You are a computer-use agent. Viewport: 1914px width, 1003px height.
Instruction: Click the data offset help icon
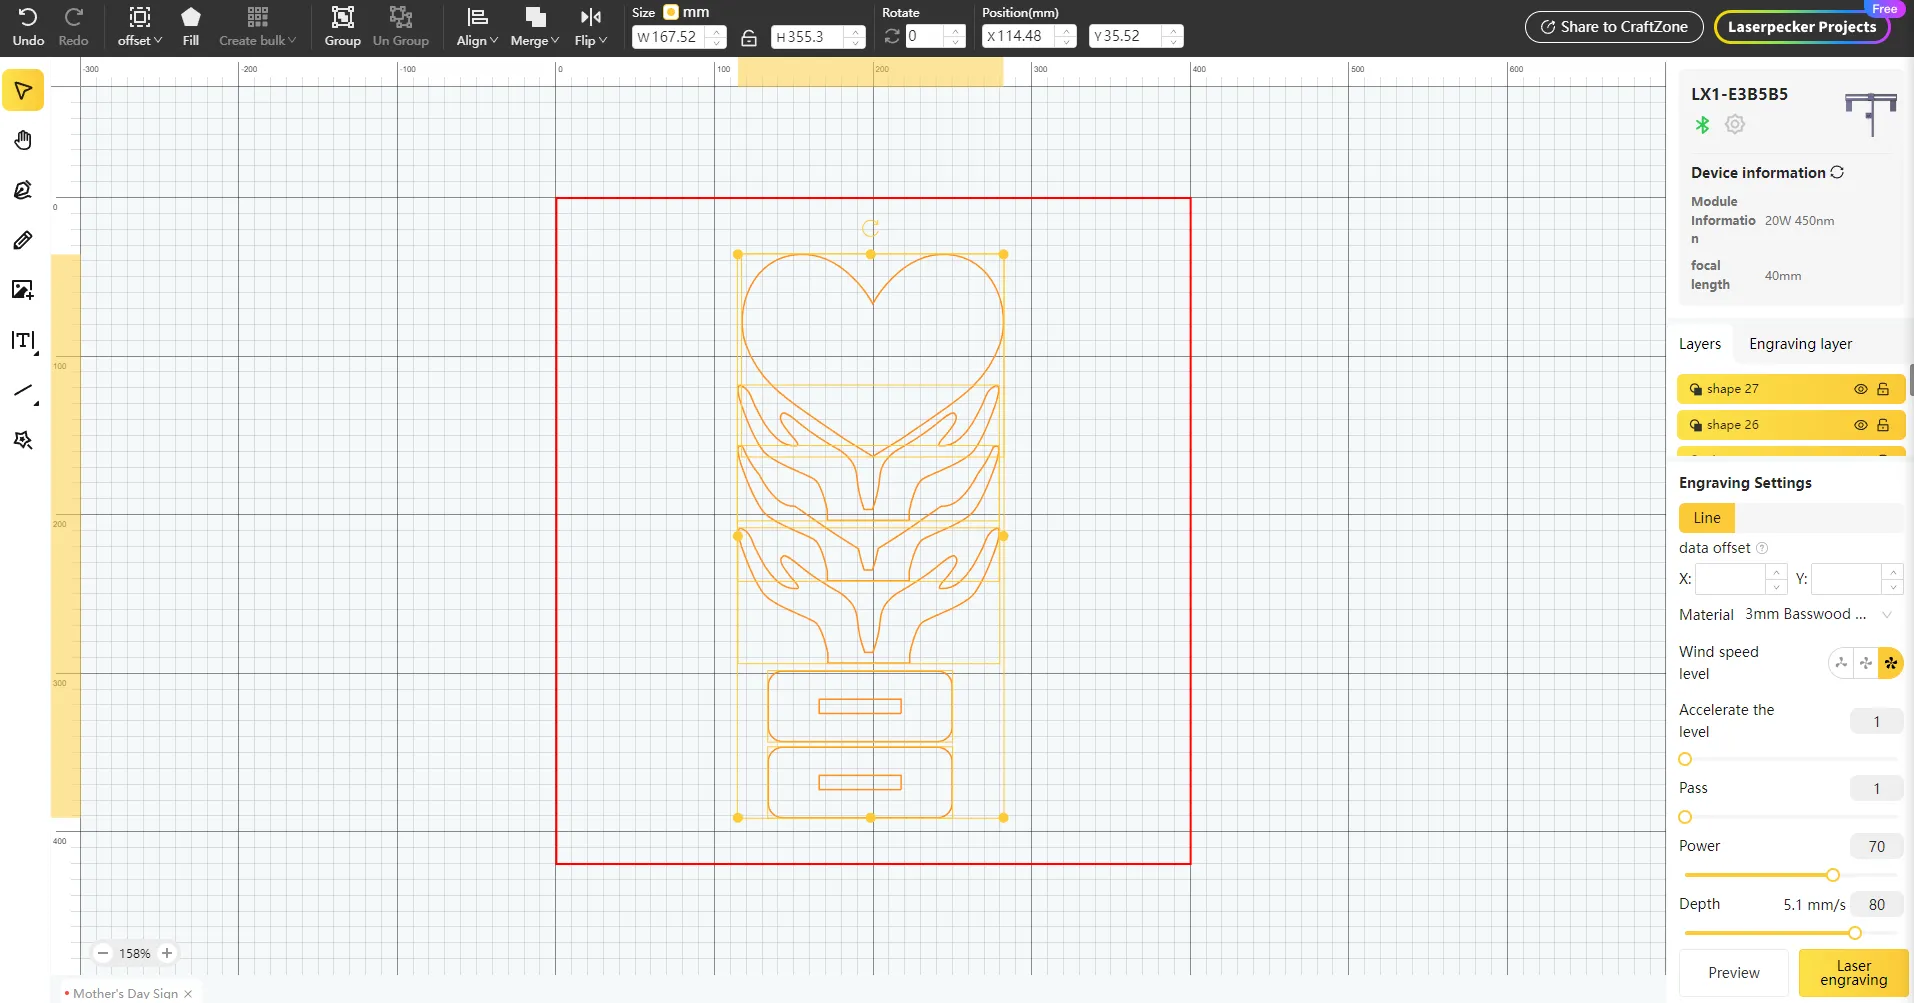point(1762,548)
